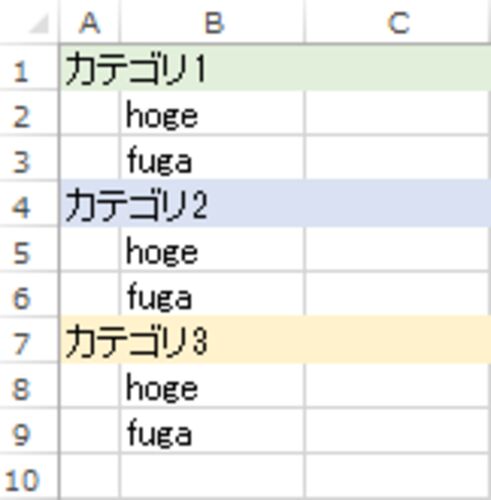Viewport: 491px width, 500px height.
Task: Click the select-all corner triangle
Action: pyautogui.click(x=39, y=24)
